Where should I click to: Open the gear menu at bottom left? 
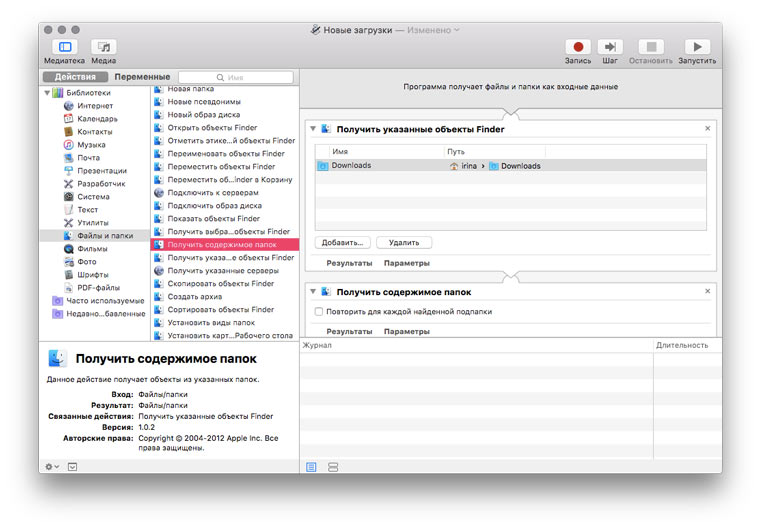point(51,467)
